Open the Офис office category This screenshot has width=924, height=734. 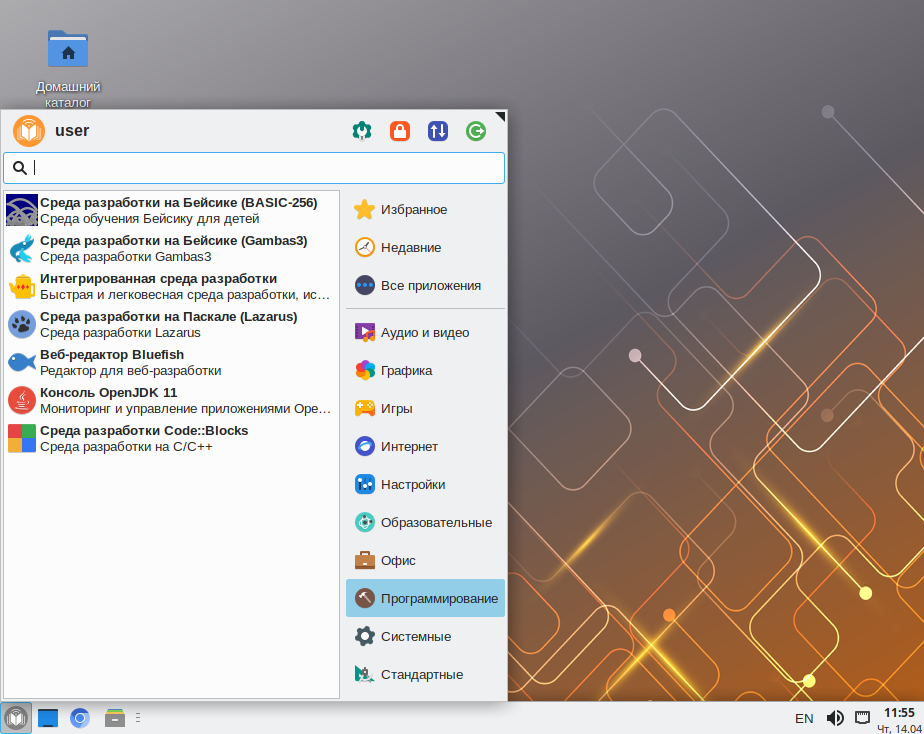425,560
